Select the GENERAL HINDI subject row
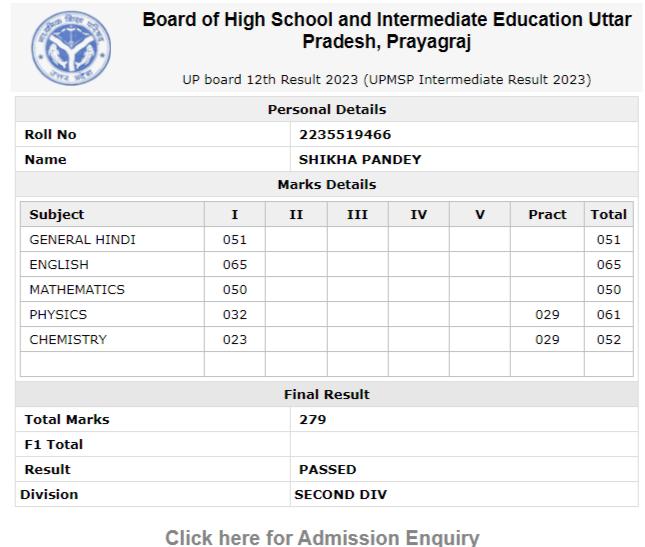Screen dimensions: 645x547 point(327,239)
